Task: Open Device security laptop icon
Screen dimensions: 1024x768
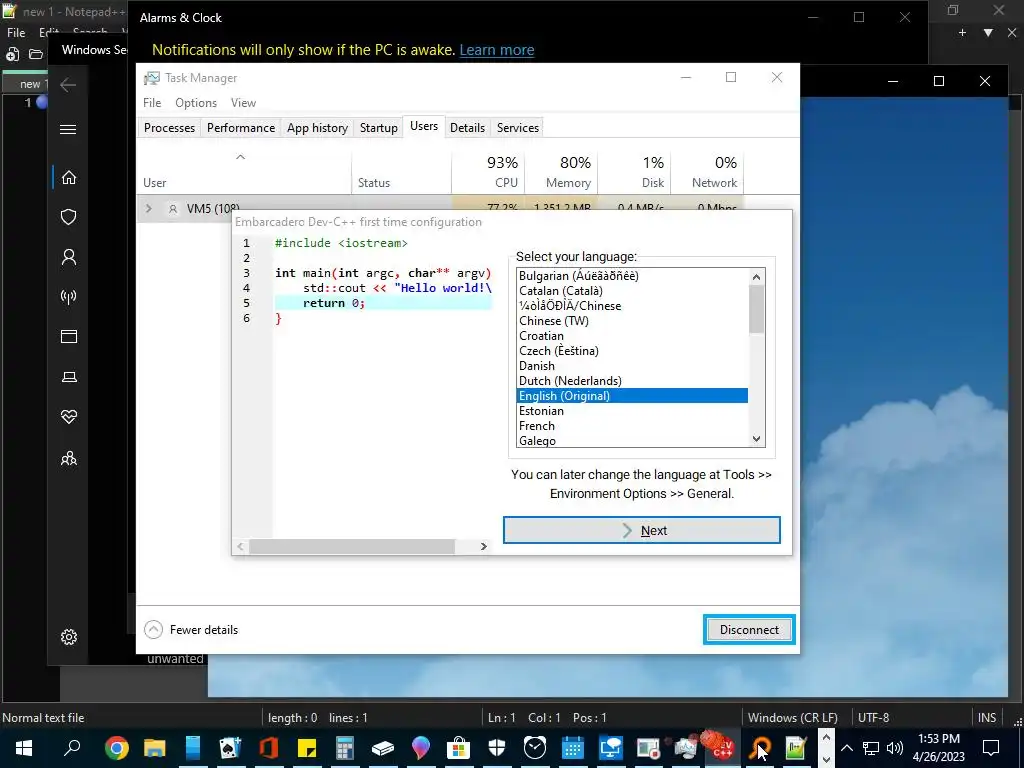Action: [x=69, y=377]
